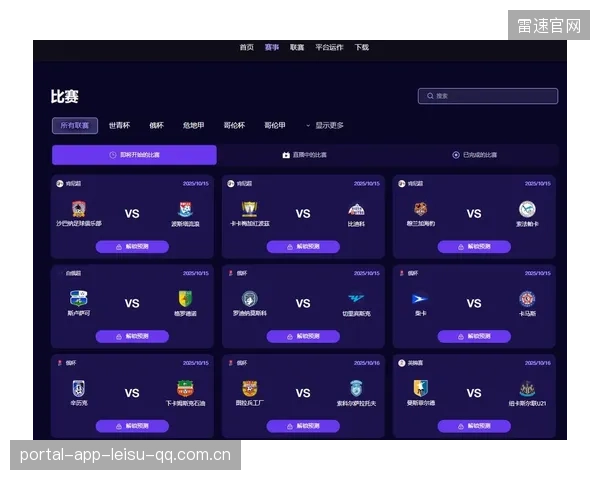Viewport: 600px width, 480px height.
Task: Focus the 搜索 search field
Action: tap(488, 96)
